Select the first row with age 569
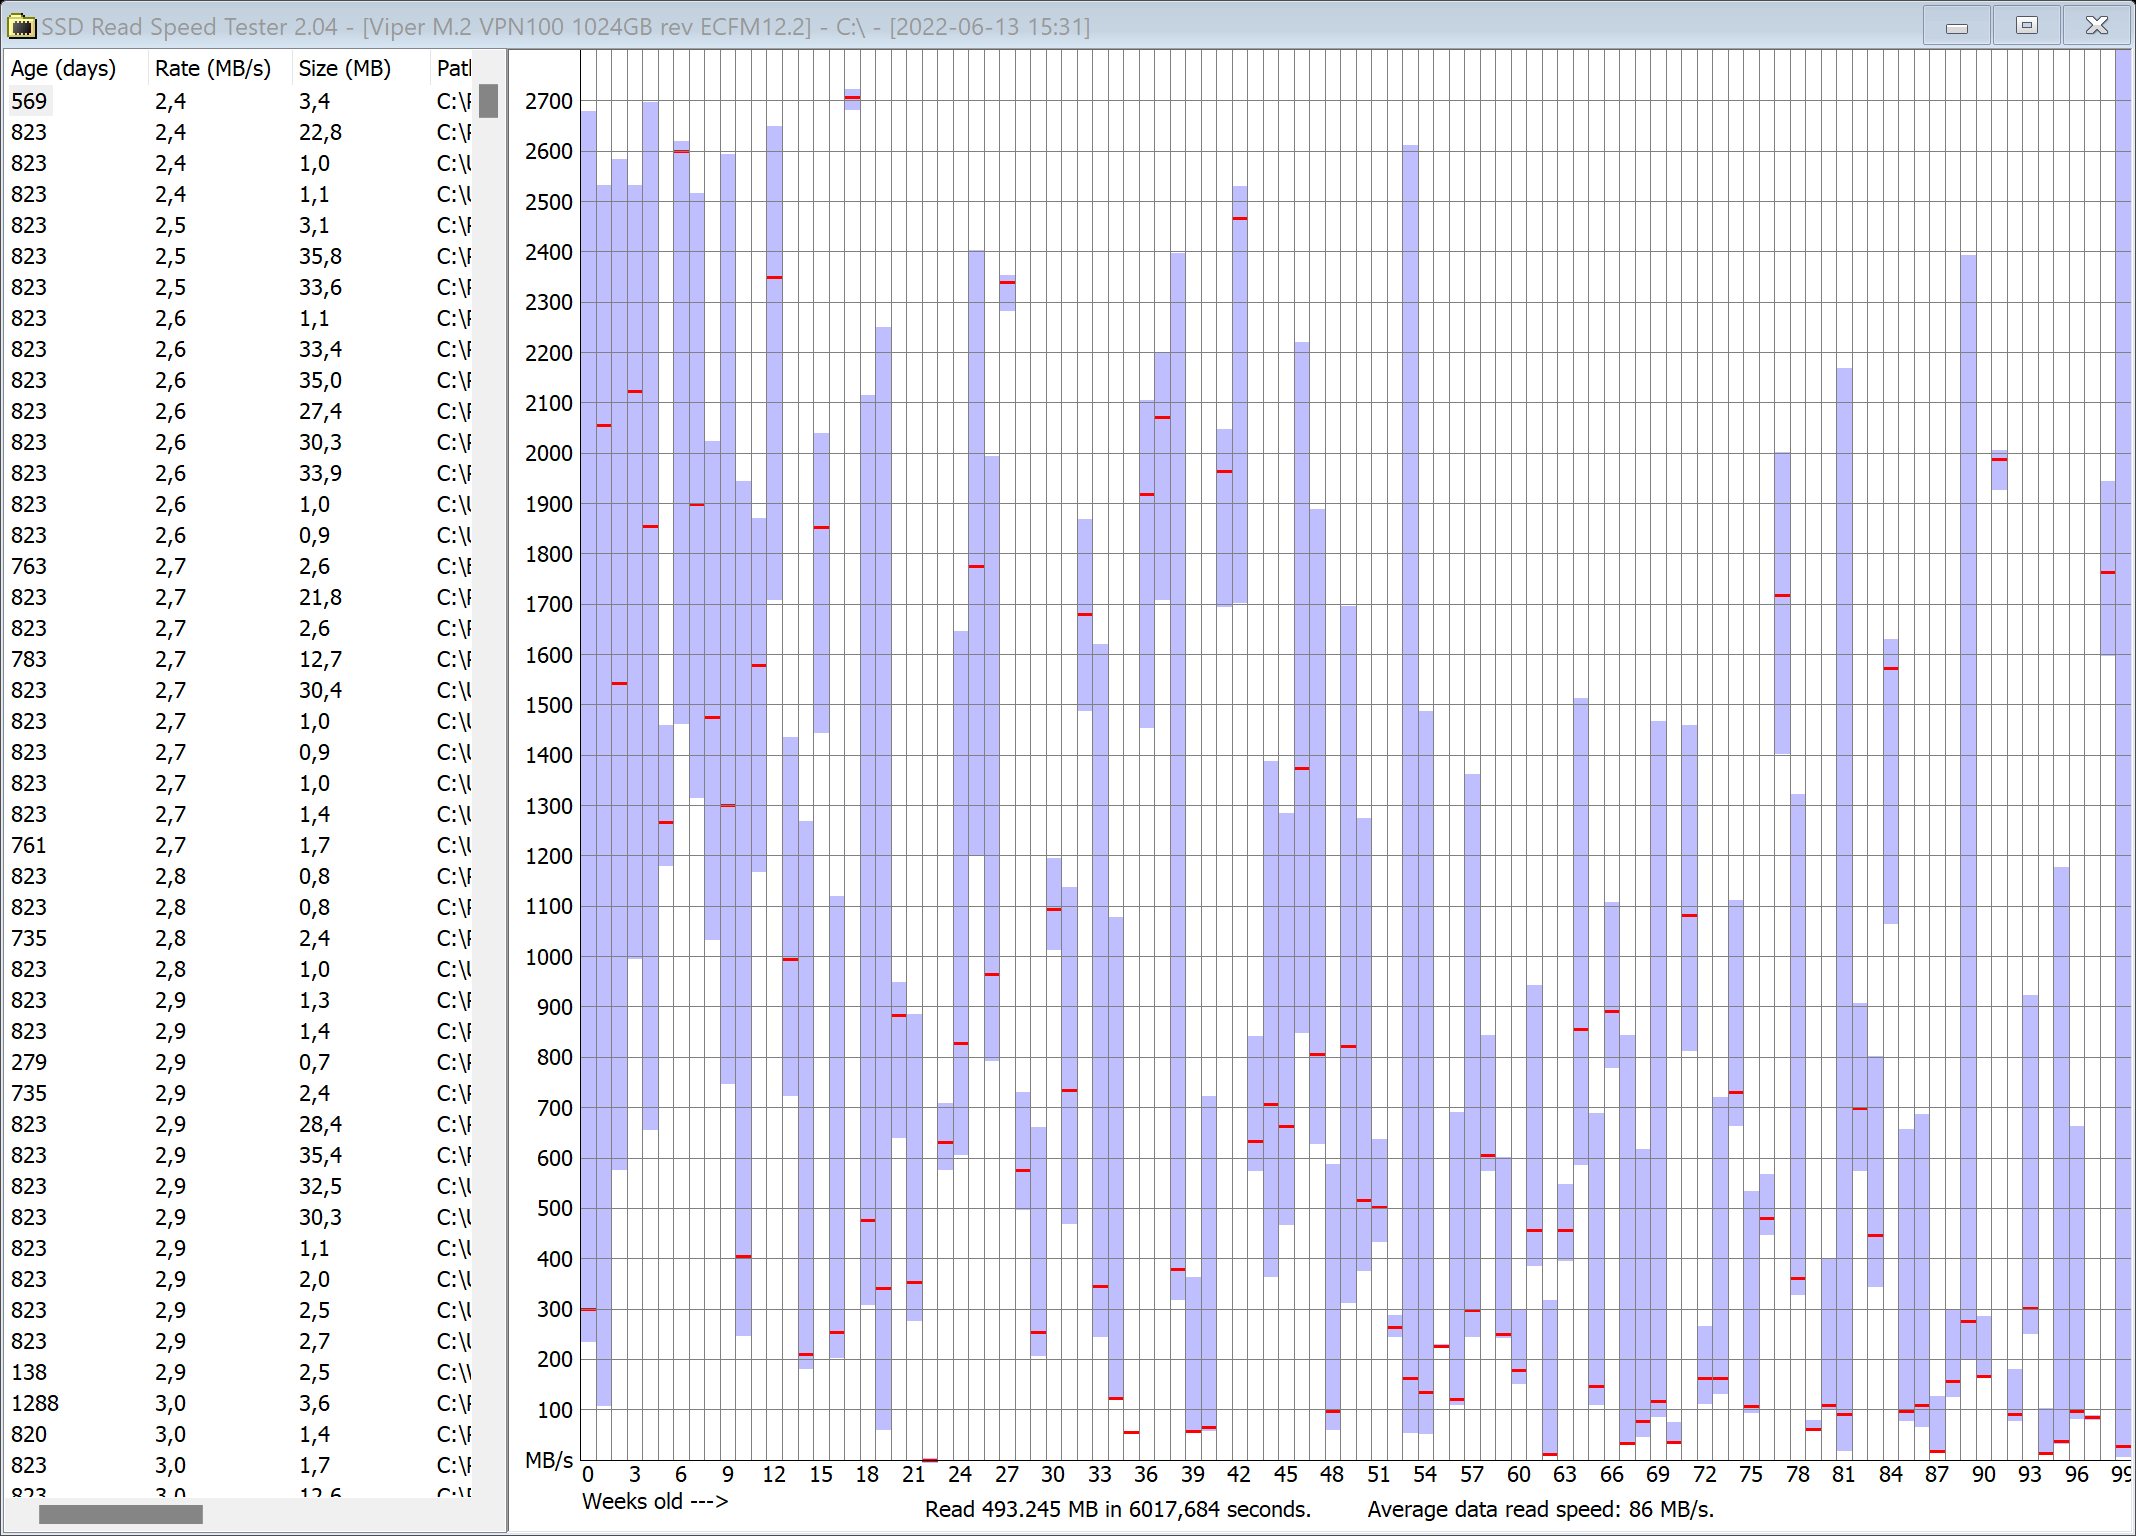The width and height of the screenshot is (2136, 1536). [x=30, y=101]
